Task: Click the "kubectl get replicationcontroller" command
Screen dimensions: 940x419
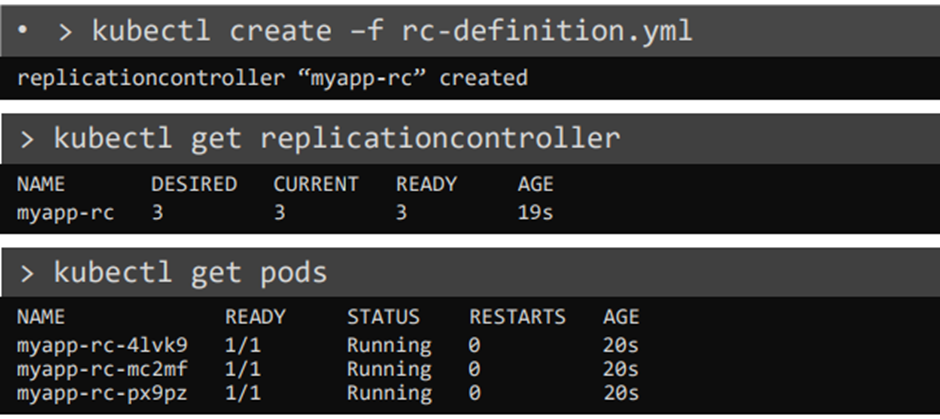Action: 337,138
